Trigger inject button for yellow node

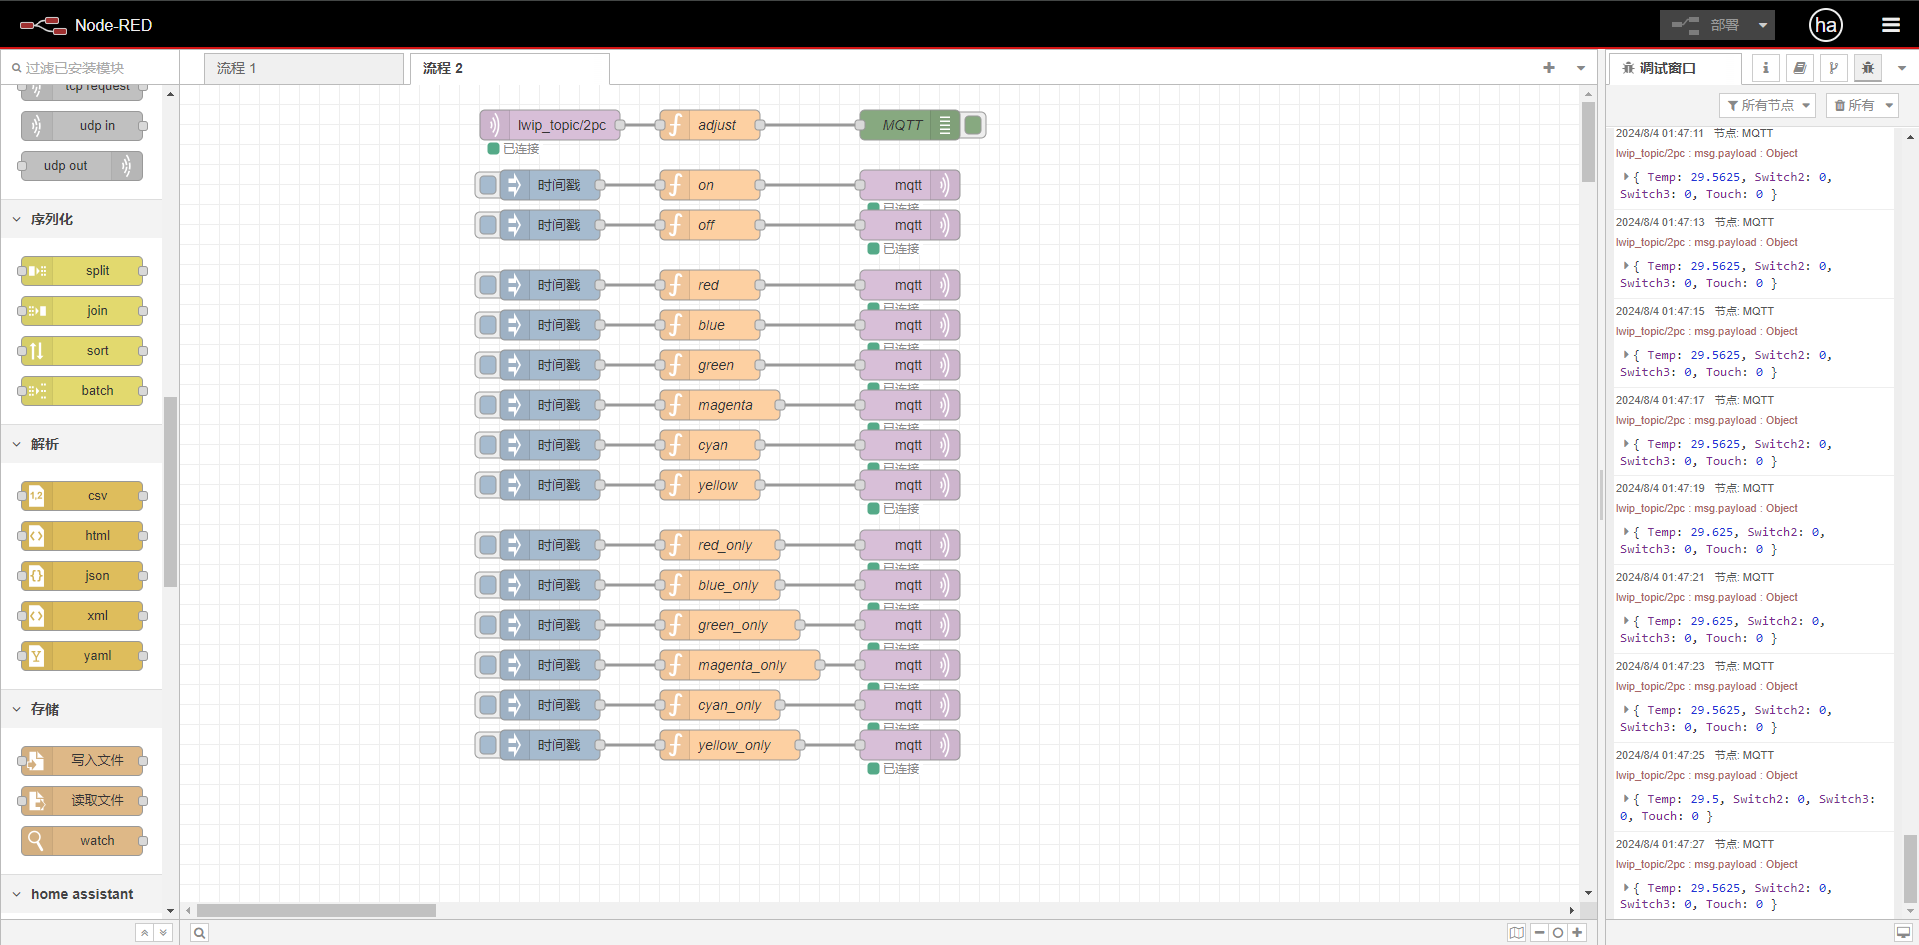[488, 485]
